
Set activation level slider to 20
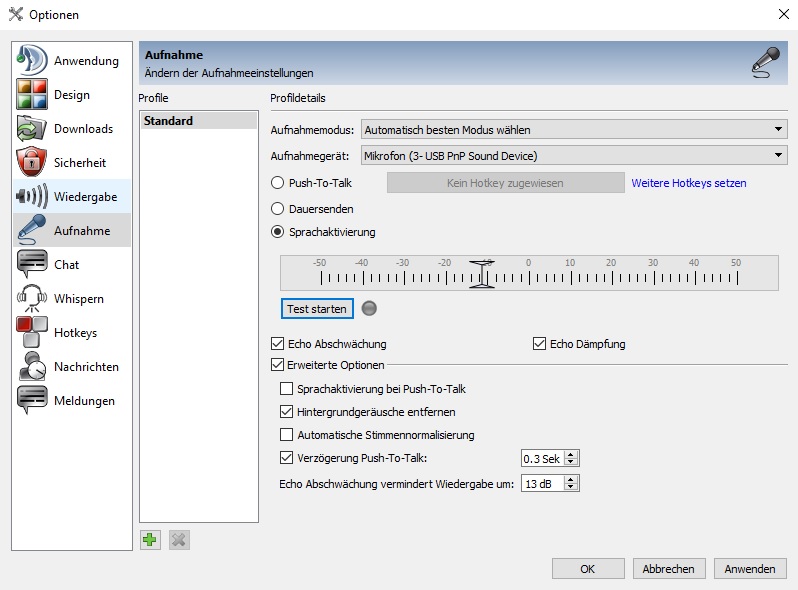point(612,277)
